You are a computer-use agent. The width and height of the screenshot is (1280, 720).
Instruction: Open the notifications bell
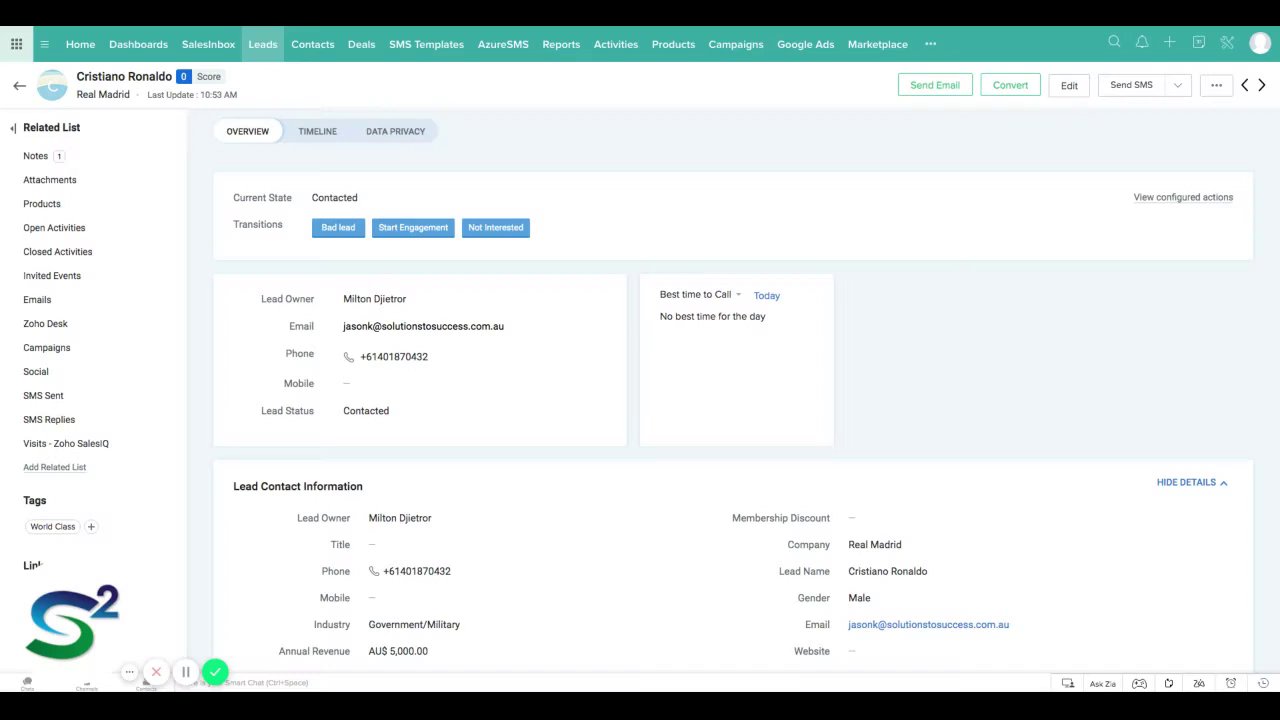point(1142,42)
